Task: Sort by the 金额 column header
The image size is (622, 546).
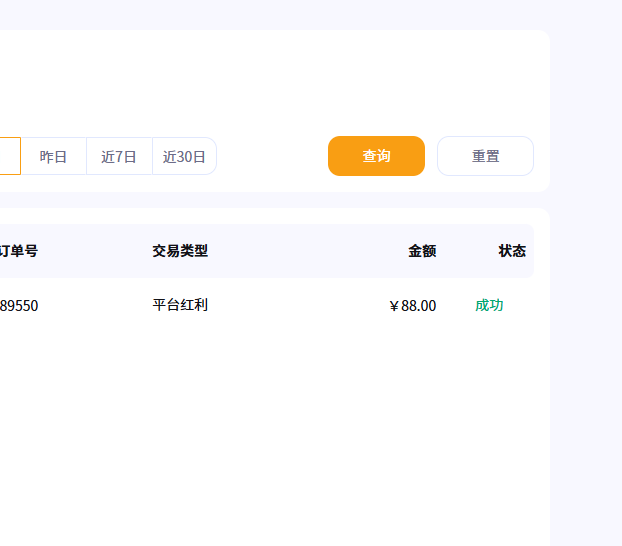Action: 422,251
